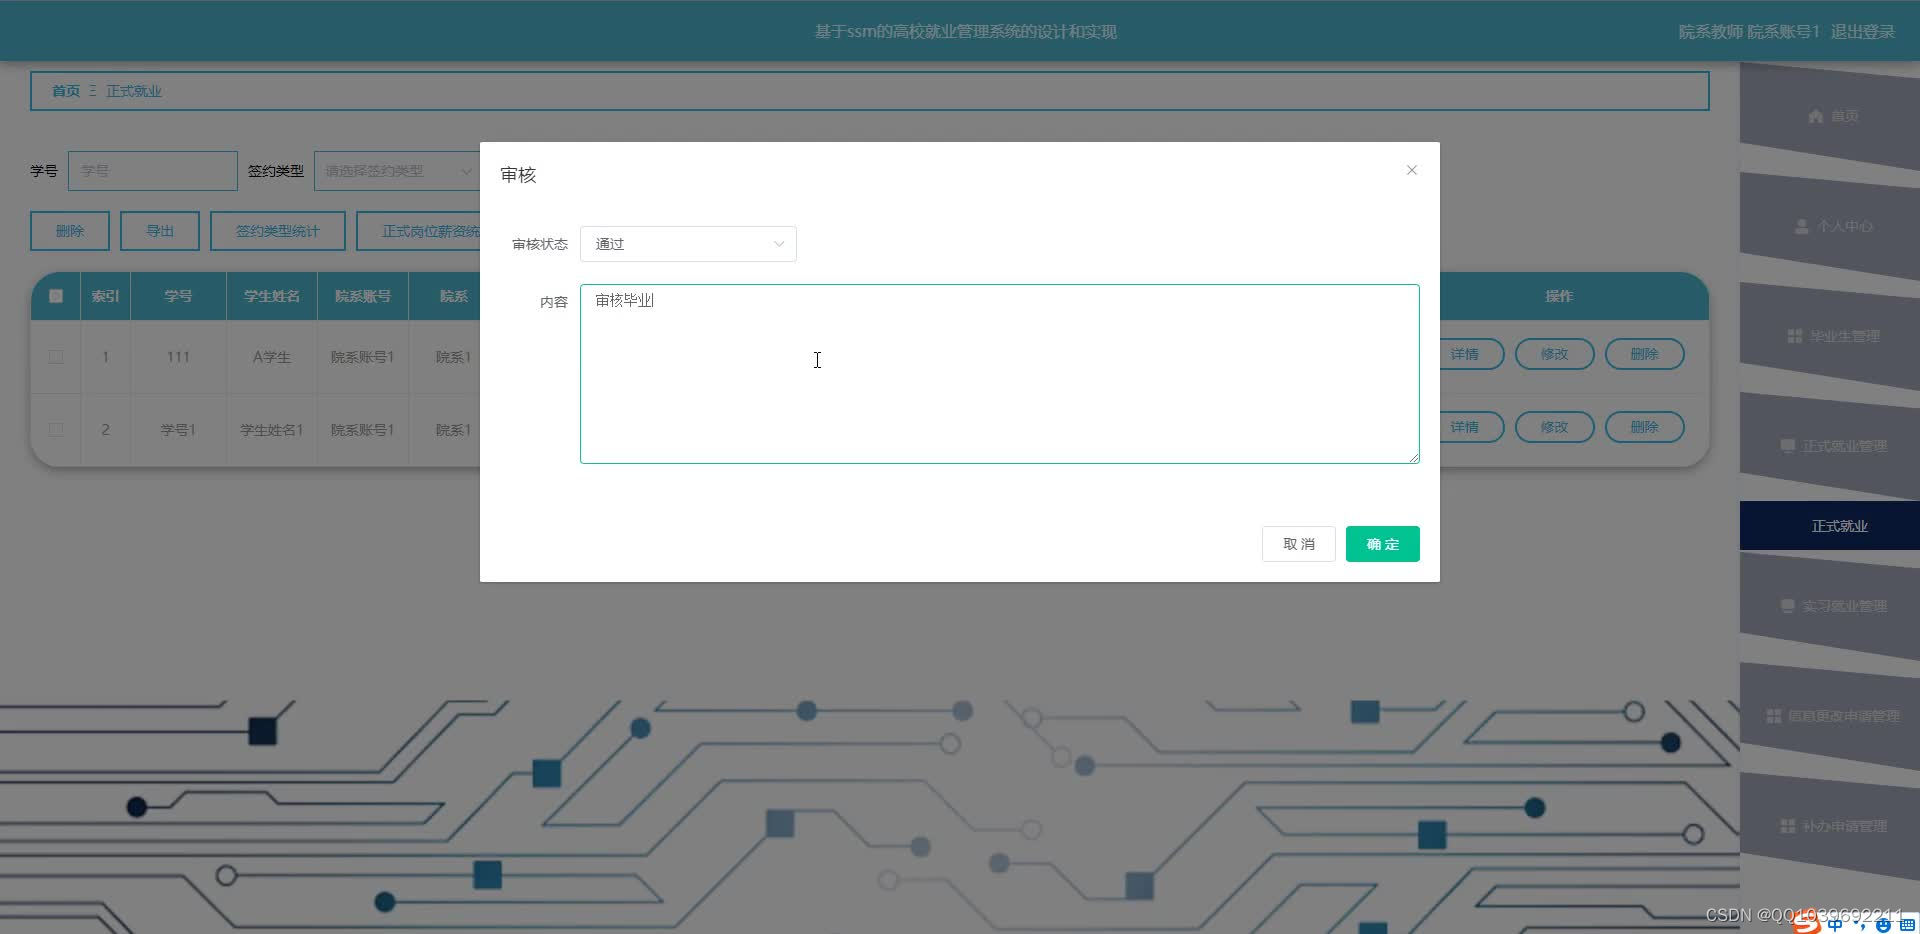Screen dimensions: 1920x934
Task: Click 修改 for the A学生 row
Action: click(1554, 354)
